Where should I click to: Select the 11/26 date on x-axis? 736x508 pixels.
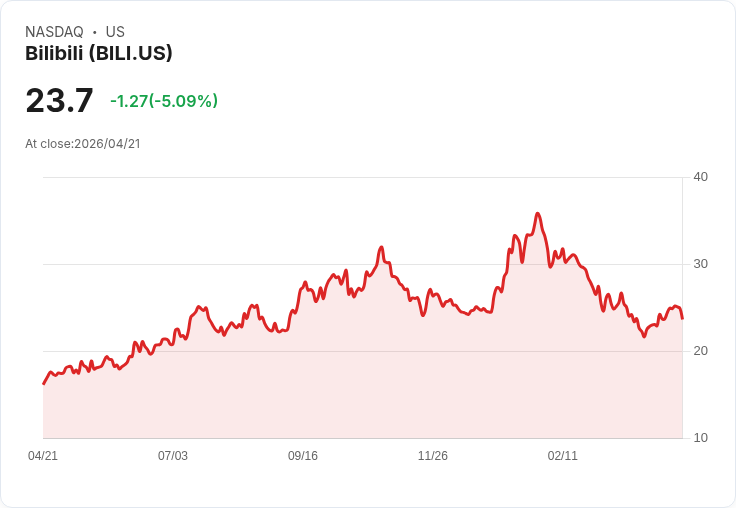pyautogui.click(x=433, y=456)
